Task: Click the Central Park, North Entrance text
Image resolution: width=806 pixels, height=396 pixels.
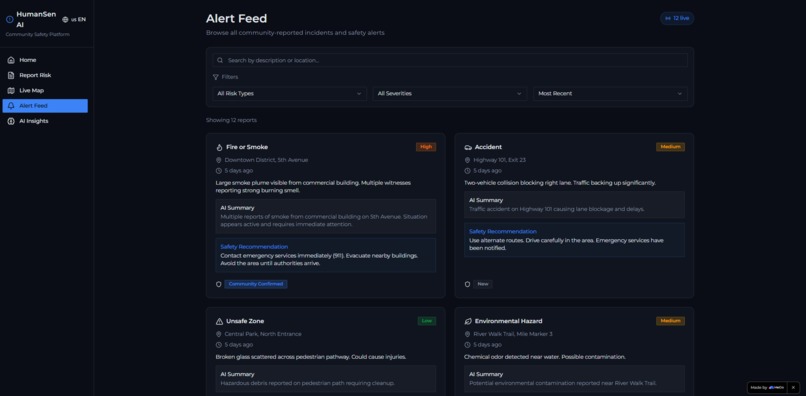Action: [x=263, y=334]
